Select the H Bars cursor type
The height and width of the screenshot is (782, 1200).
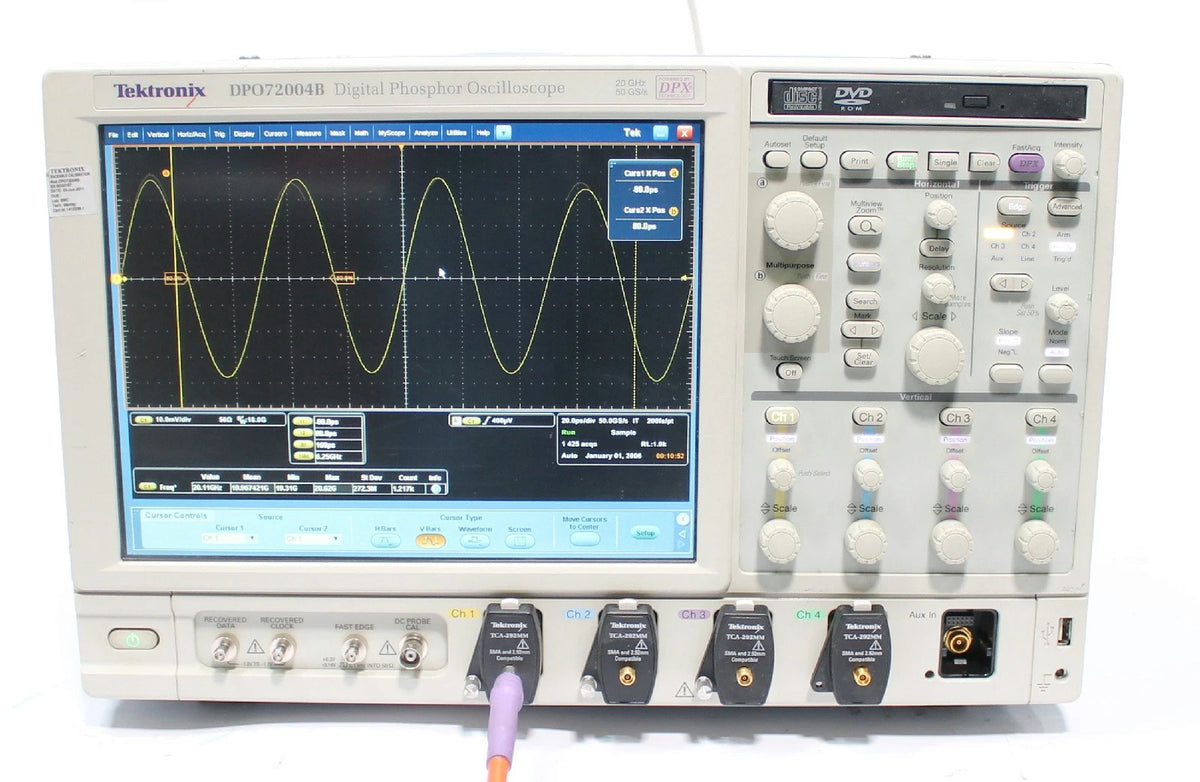coord(386,540)
